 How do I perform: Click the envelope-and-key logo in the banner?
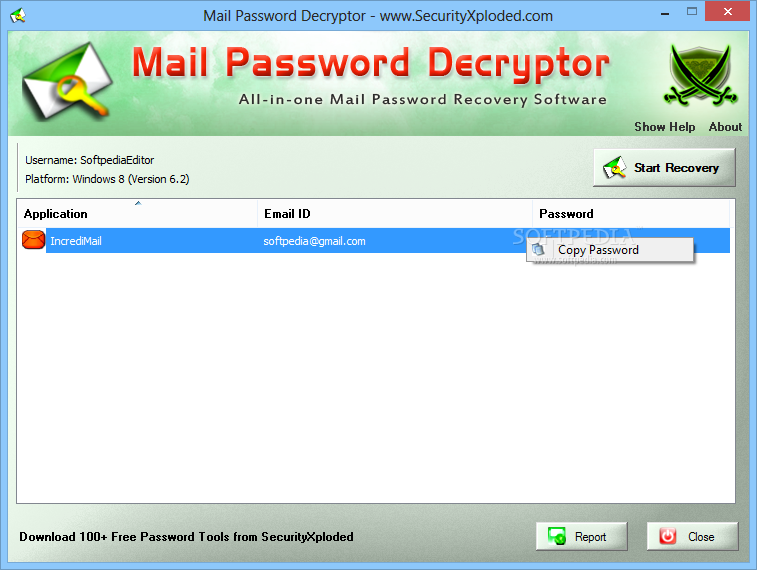[67, 81]
